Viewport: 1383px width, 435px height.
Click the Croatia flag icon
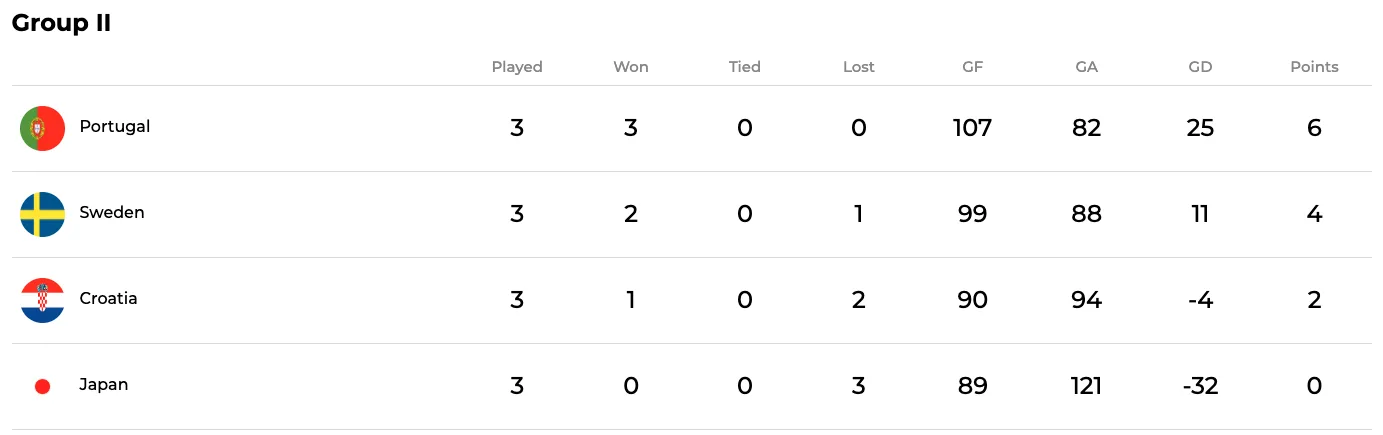tap(42, 300)
